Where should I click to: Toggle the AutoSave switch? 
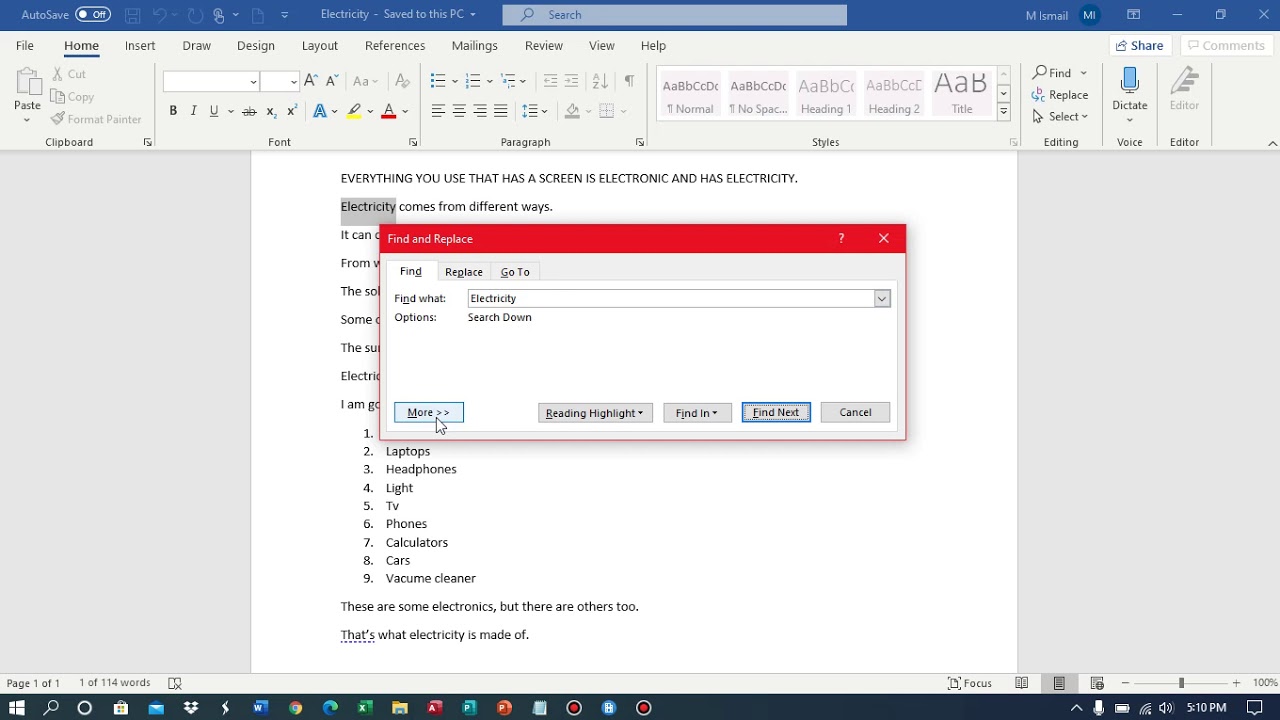point(93,15)
